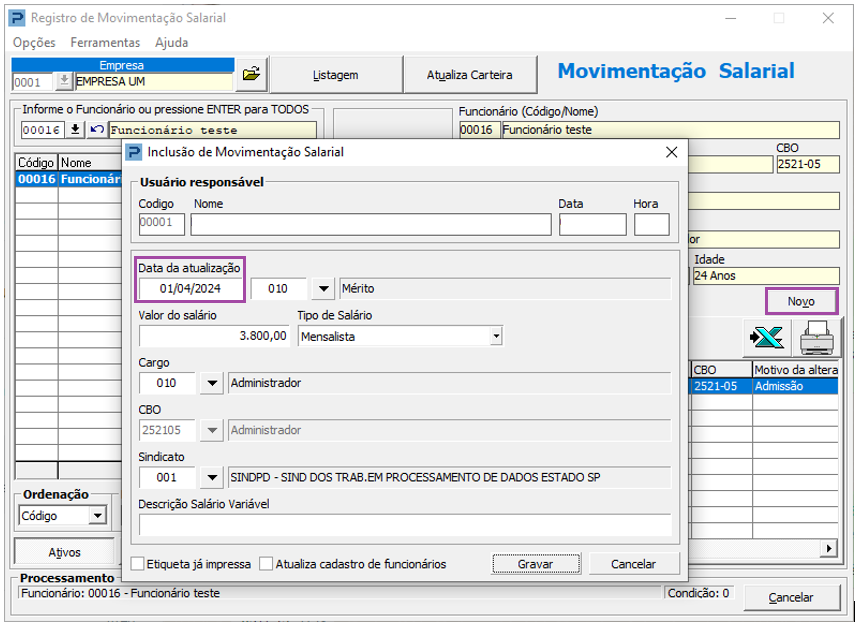Click the employee code lookup arrow icon
The width and height of the screenshot is (859, 626).
tap(76, 130)
